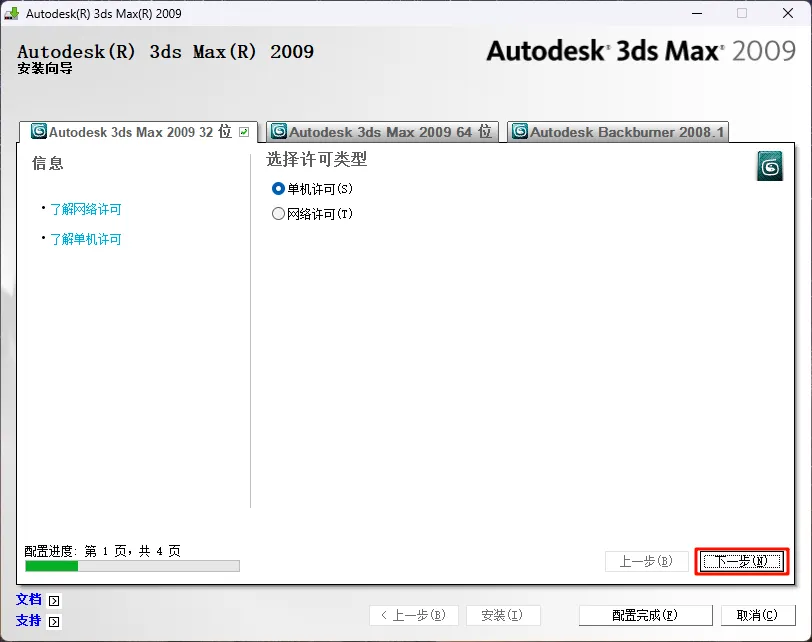This screenshot has width=812, height=642.
Task: Close the installer window
Action: pos(788,13)
